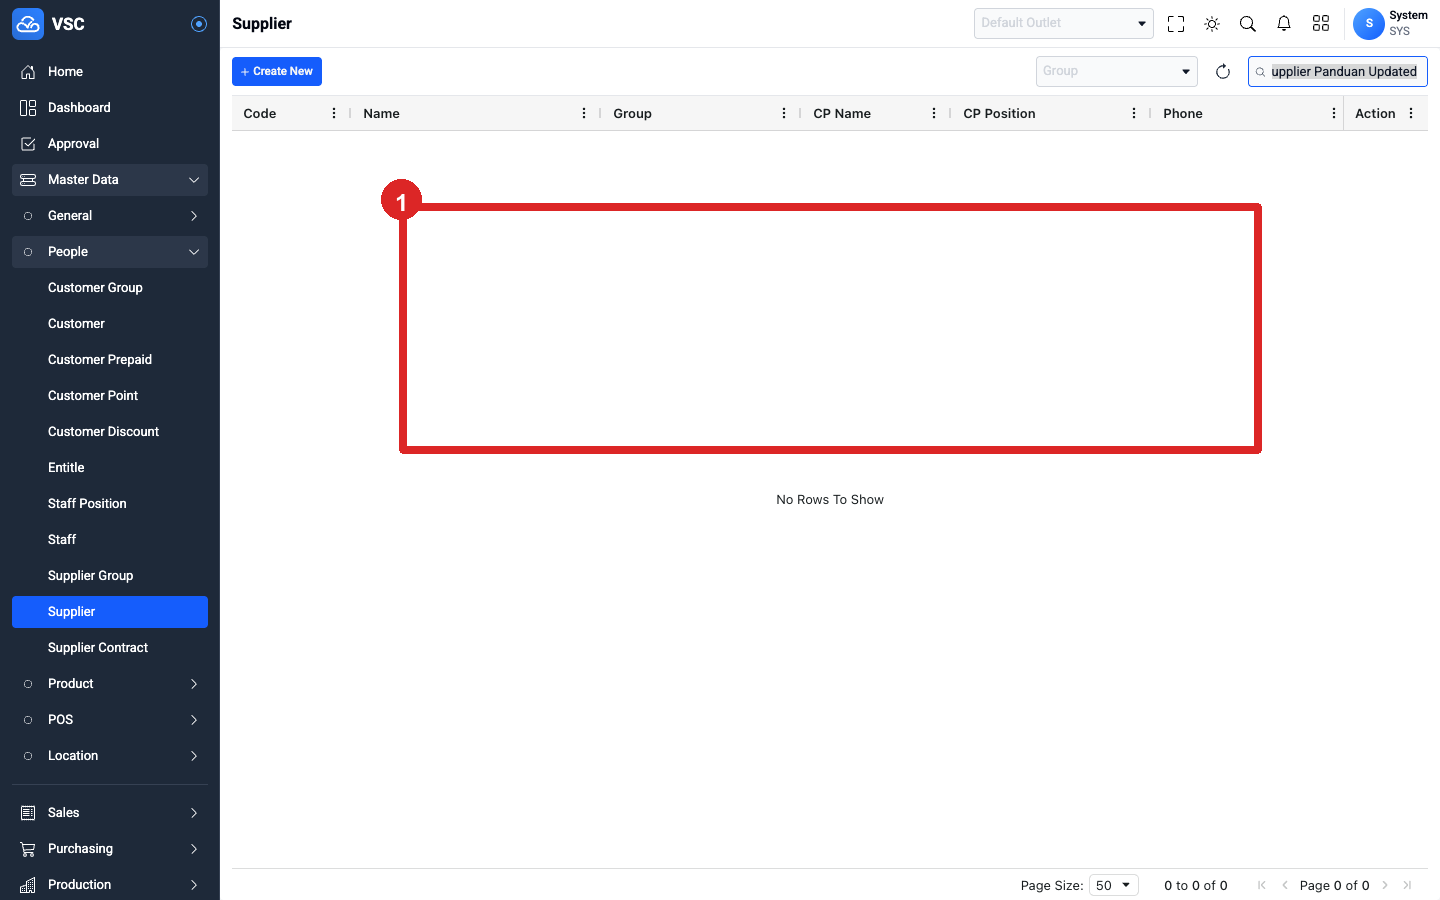Open Customer Discount page

coord(110,432)
